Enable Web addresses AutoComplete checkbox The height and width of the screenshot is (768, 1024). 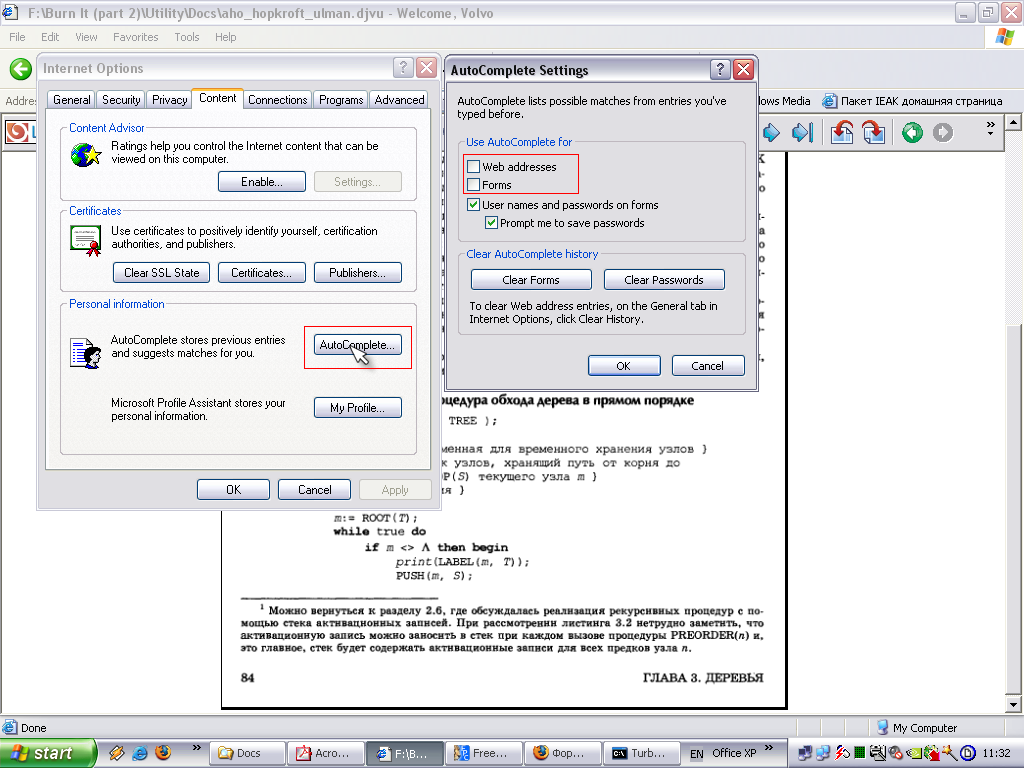pyautogui.click(x=473, y=167)
